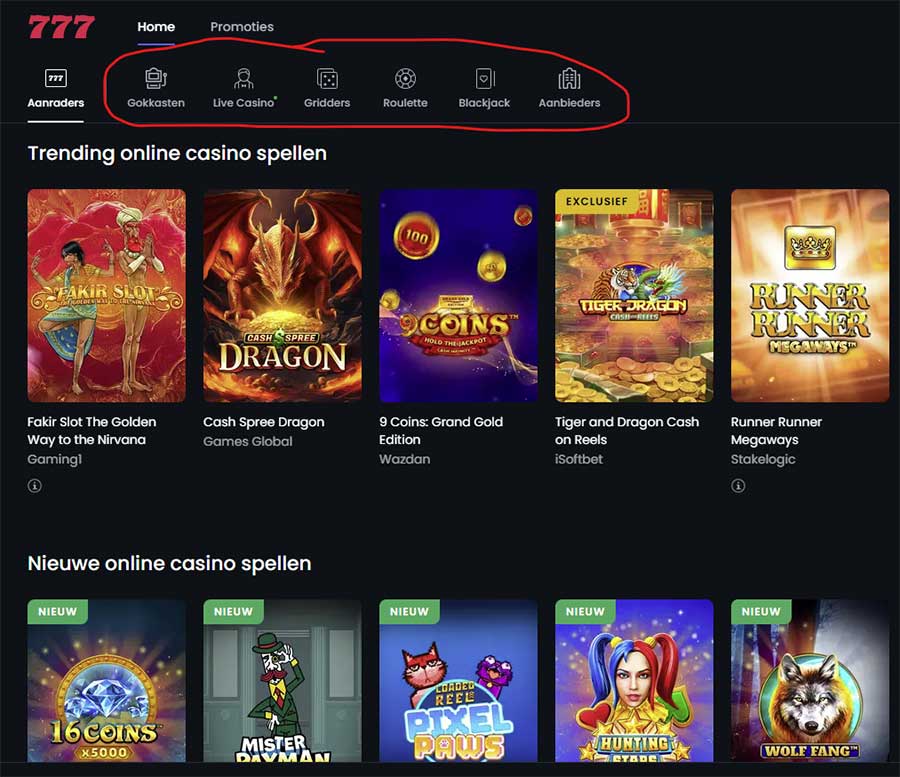Play Tiger and Dragon Cash on Reels

[634, 296]
